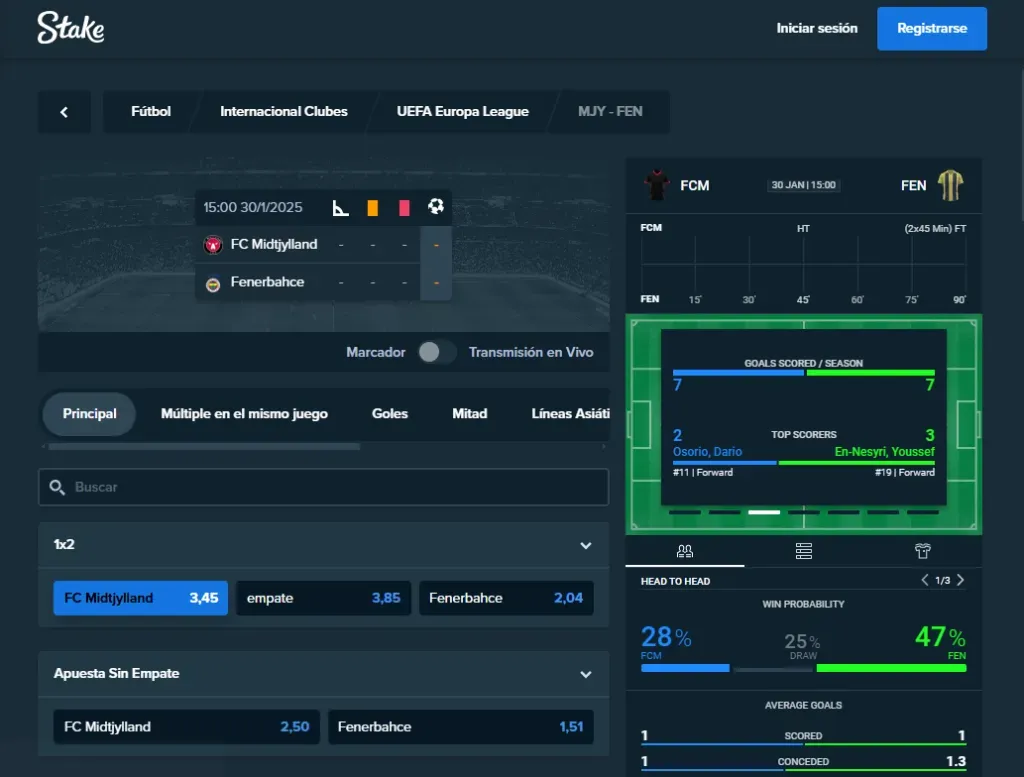This screenshot has width=1024, height=777.
Task: Open the lineups jersey icon tab
Action: tap(922, 551)
